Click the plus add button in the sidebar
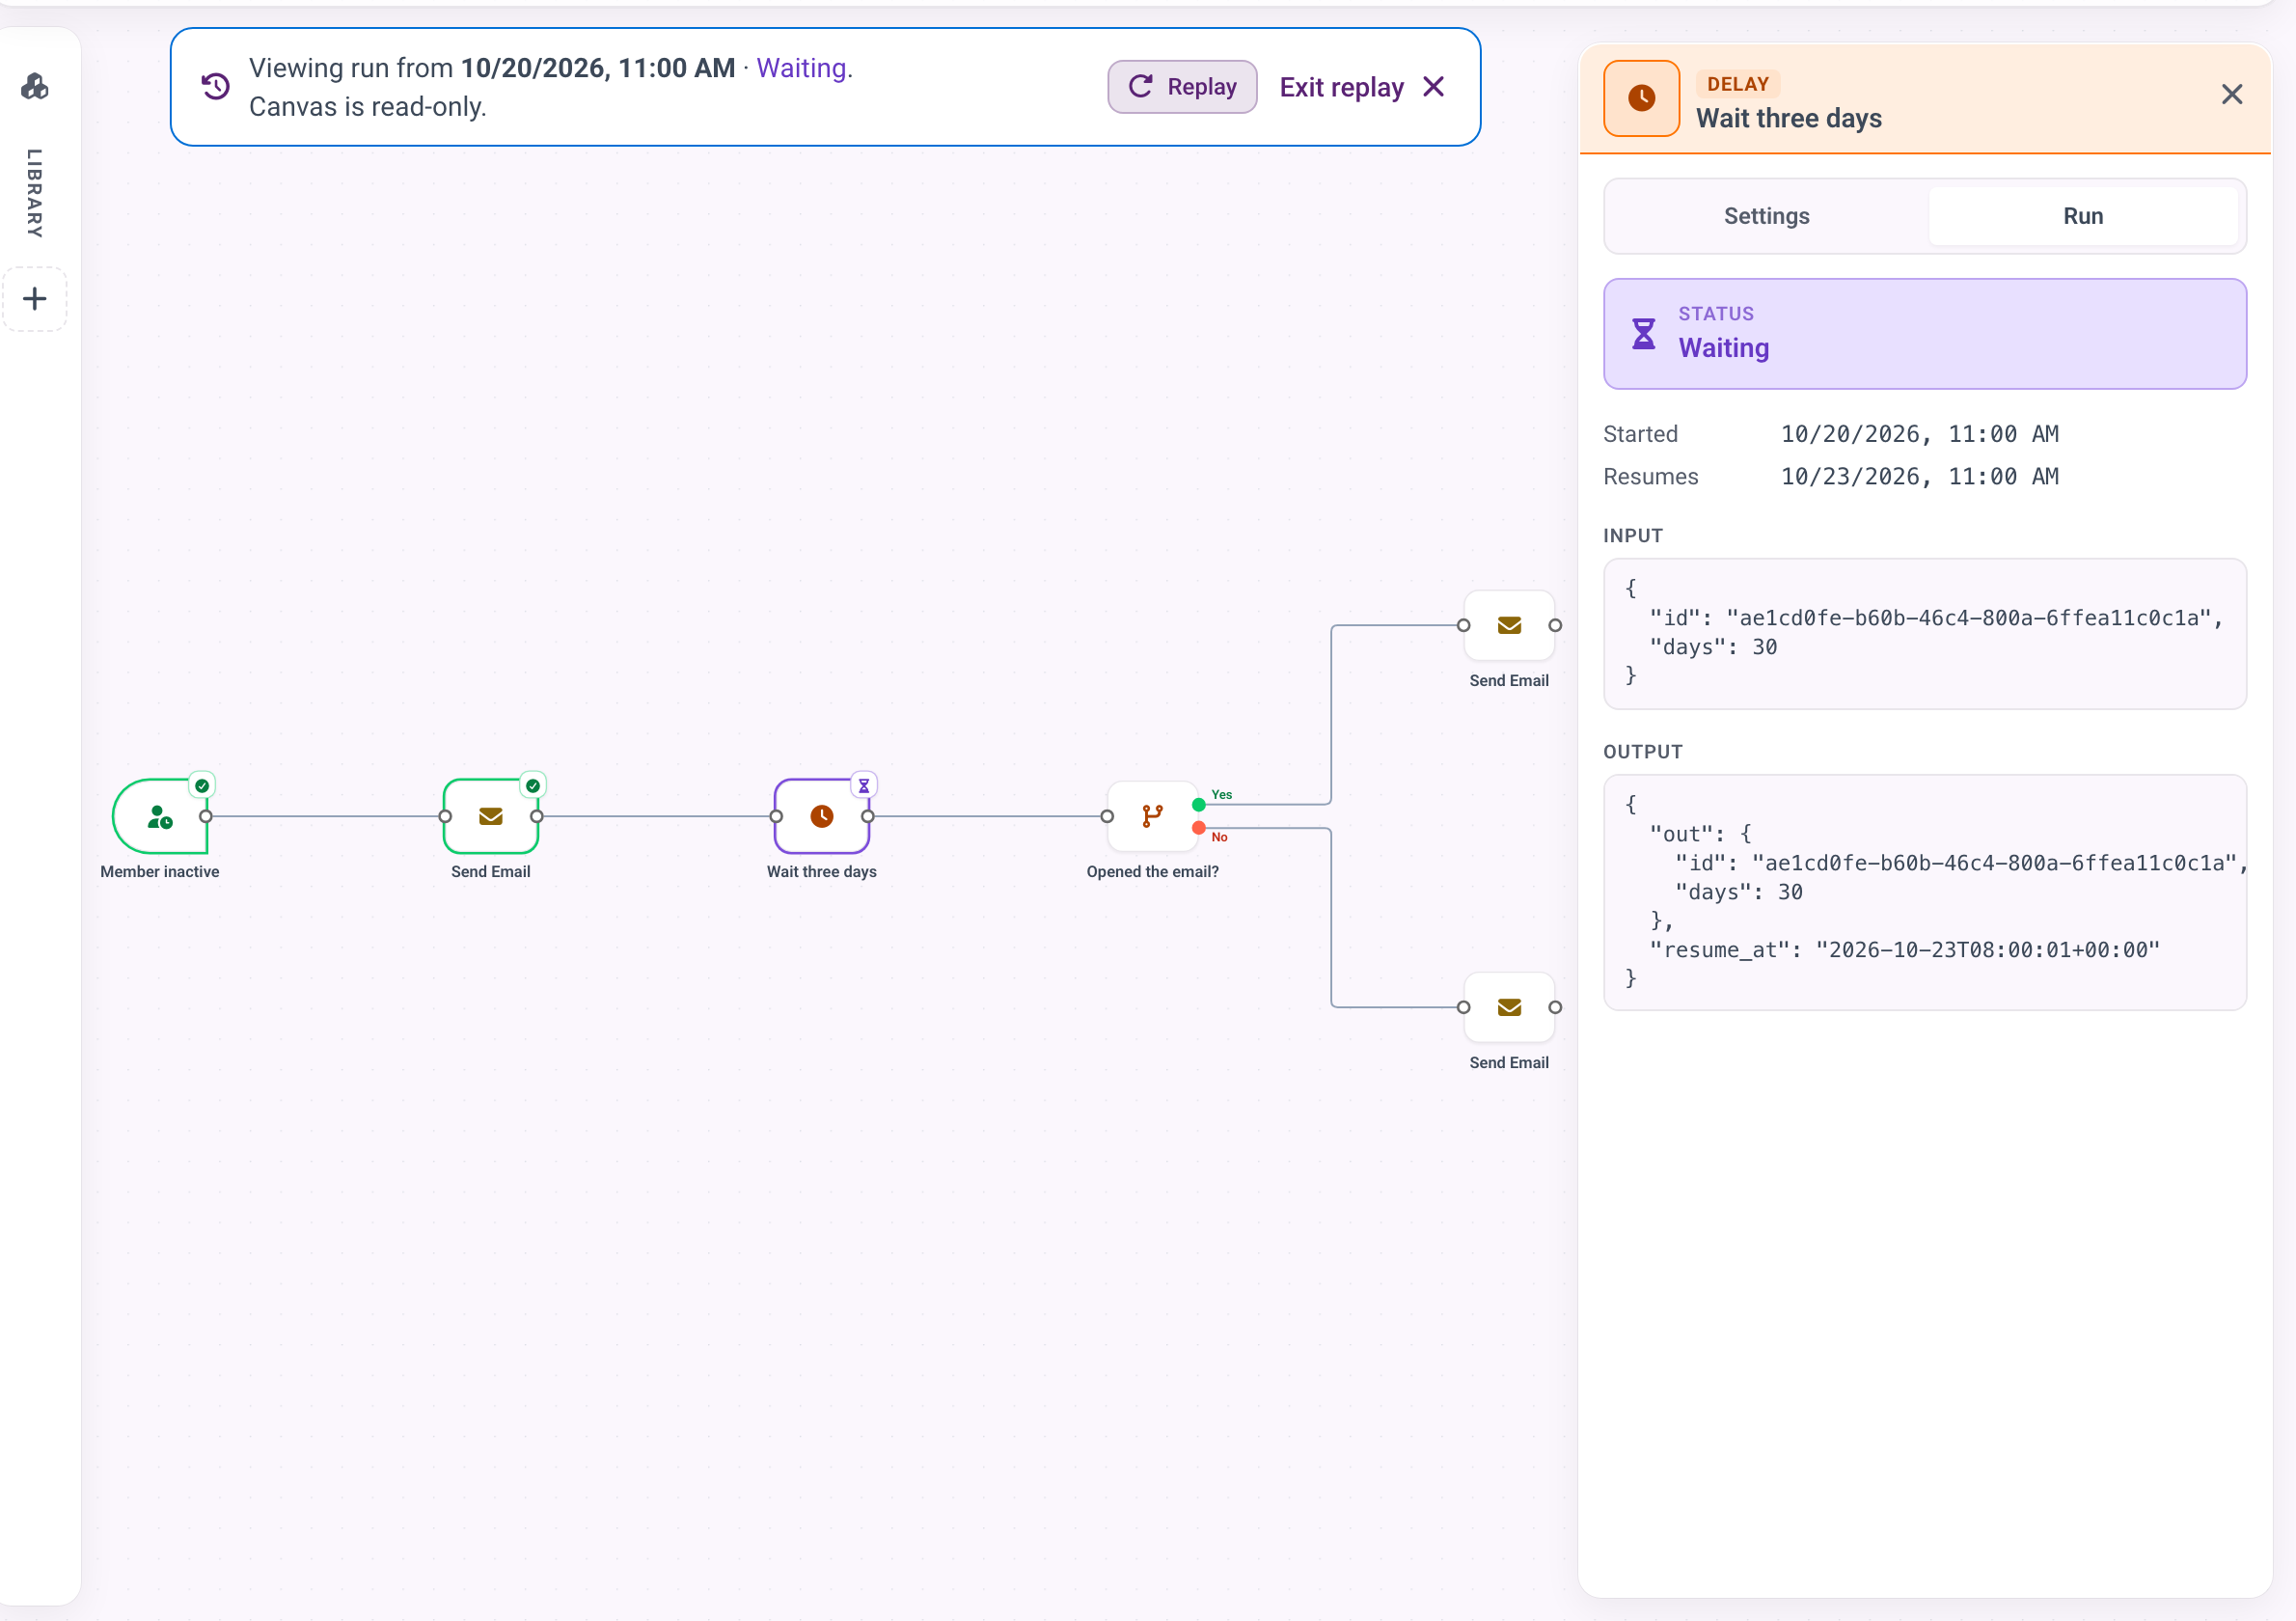This screenshot has height=1621, width=2296. pos(35,298)
